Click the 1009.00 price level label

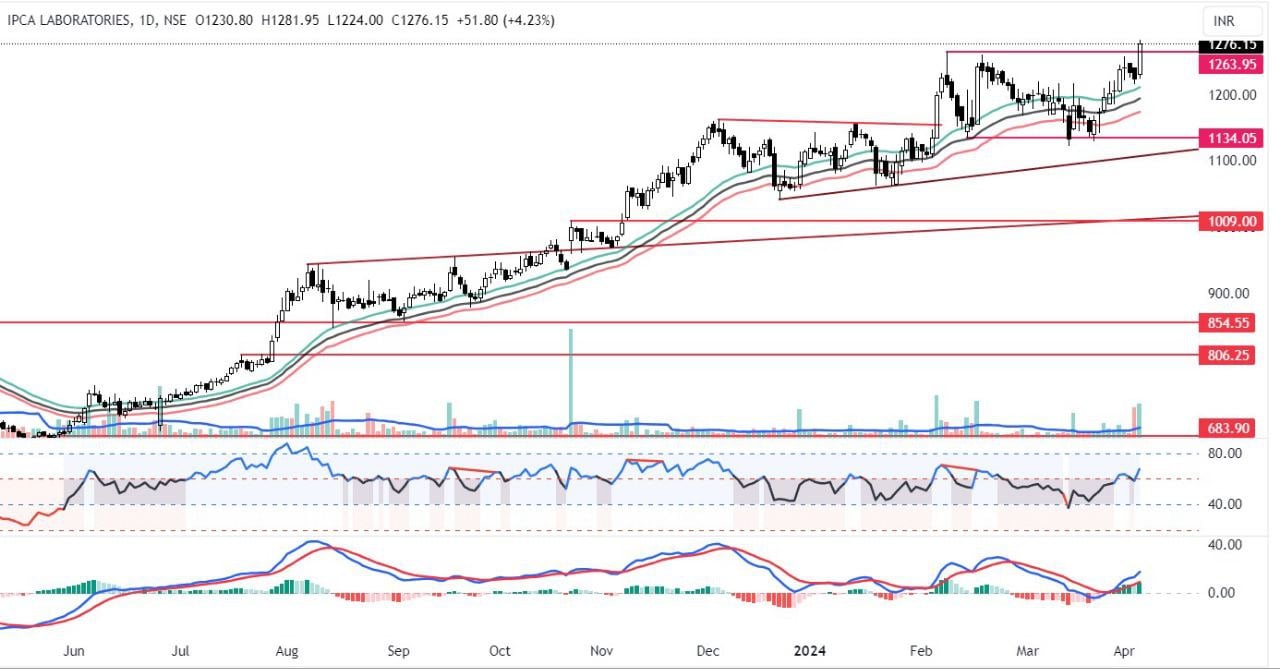tap(1226, 221)
